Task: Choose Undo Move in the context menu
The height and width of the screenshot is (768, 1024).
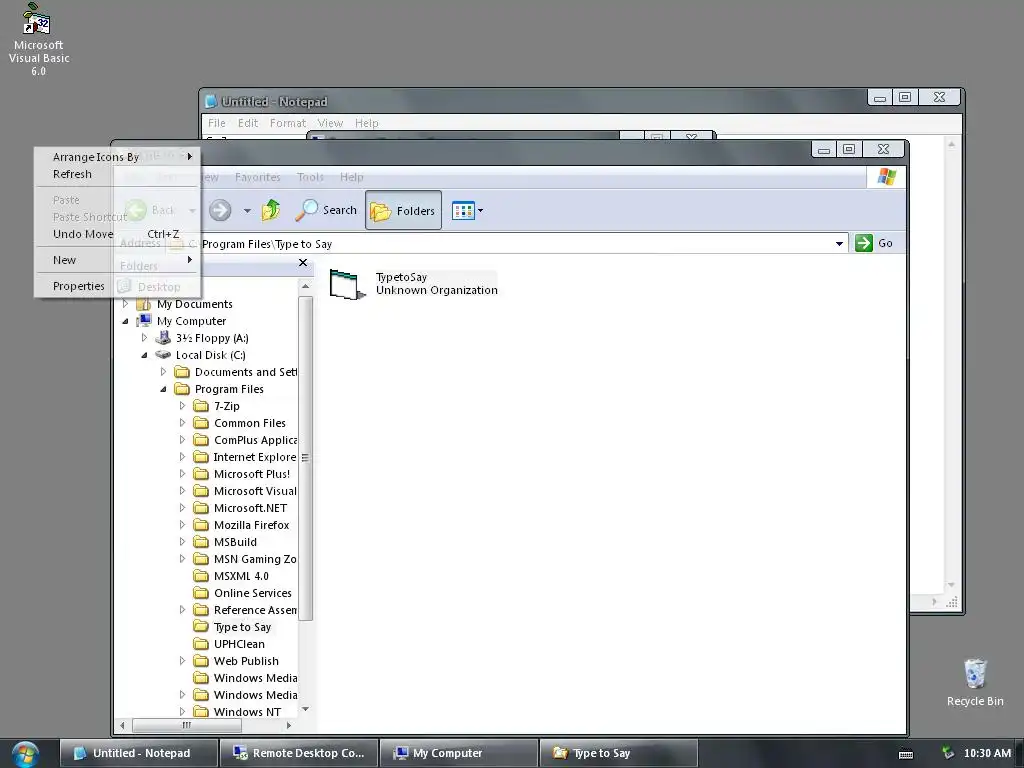Action: pos(117,234)
